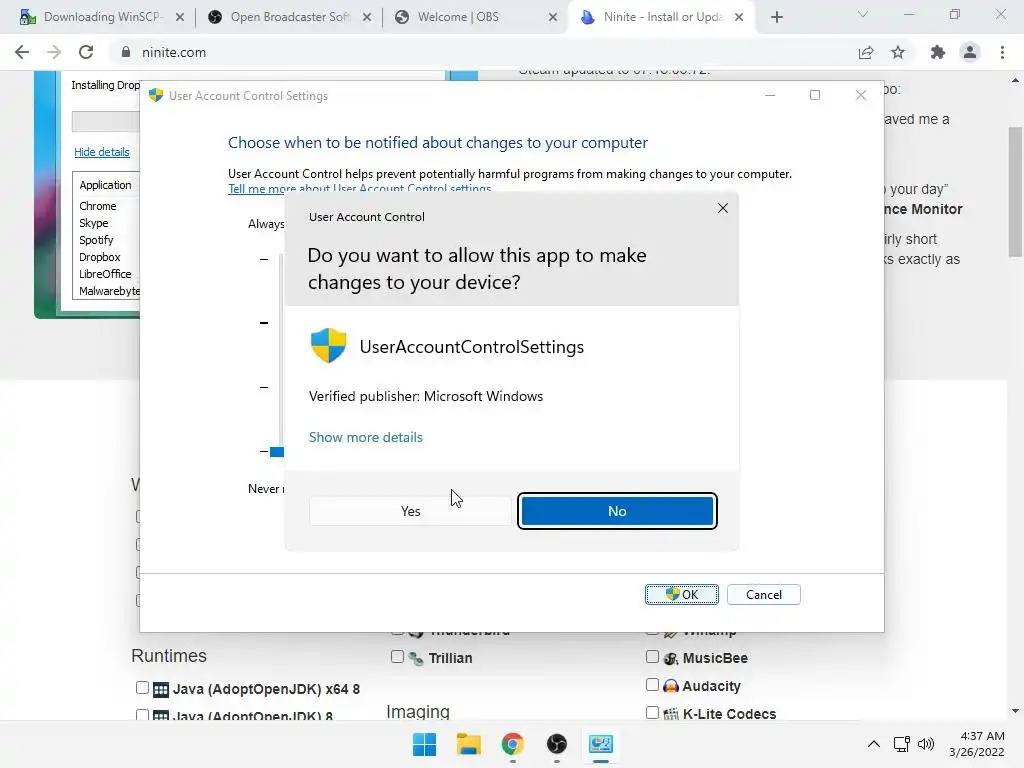Open Tell me more about UAC settings link
The height and width of the screenshot is (768, 1024).
pos(359,189)
